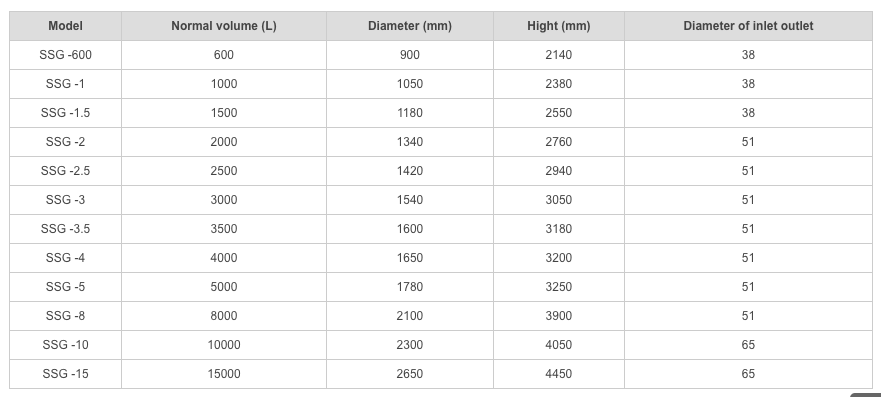The image size is (881, 397).
Task: Click the Hight (mm) column header
Action: tap(558, 26)
